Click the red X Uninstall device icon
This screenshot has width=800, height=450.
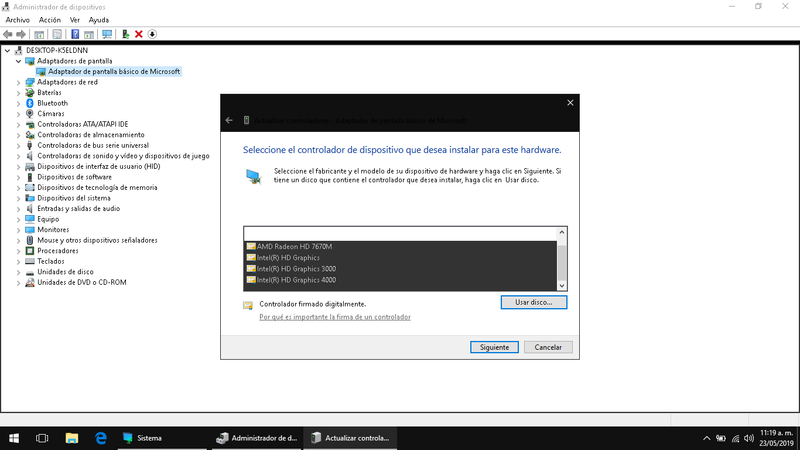tap(139, 34)
